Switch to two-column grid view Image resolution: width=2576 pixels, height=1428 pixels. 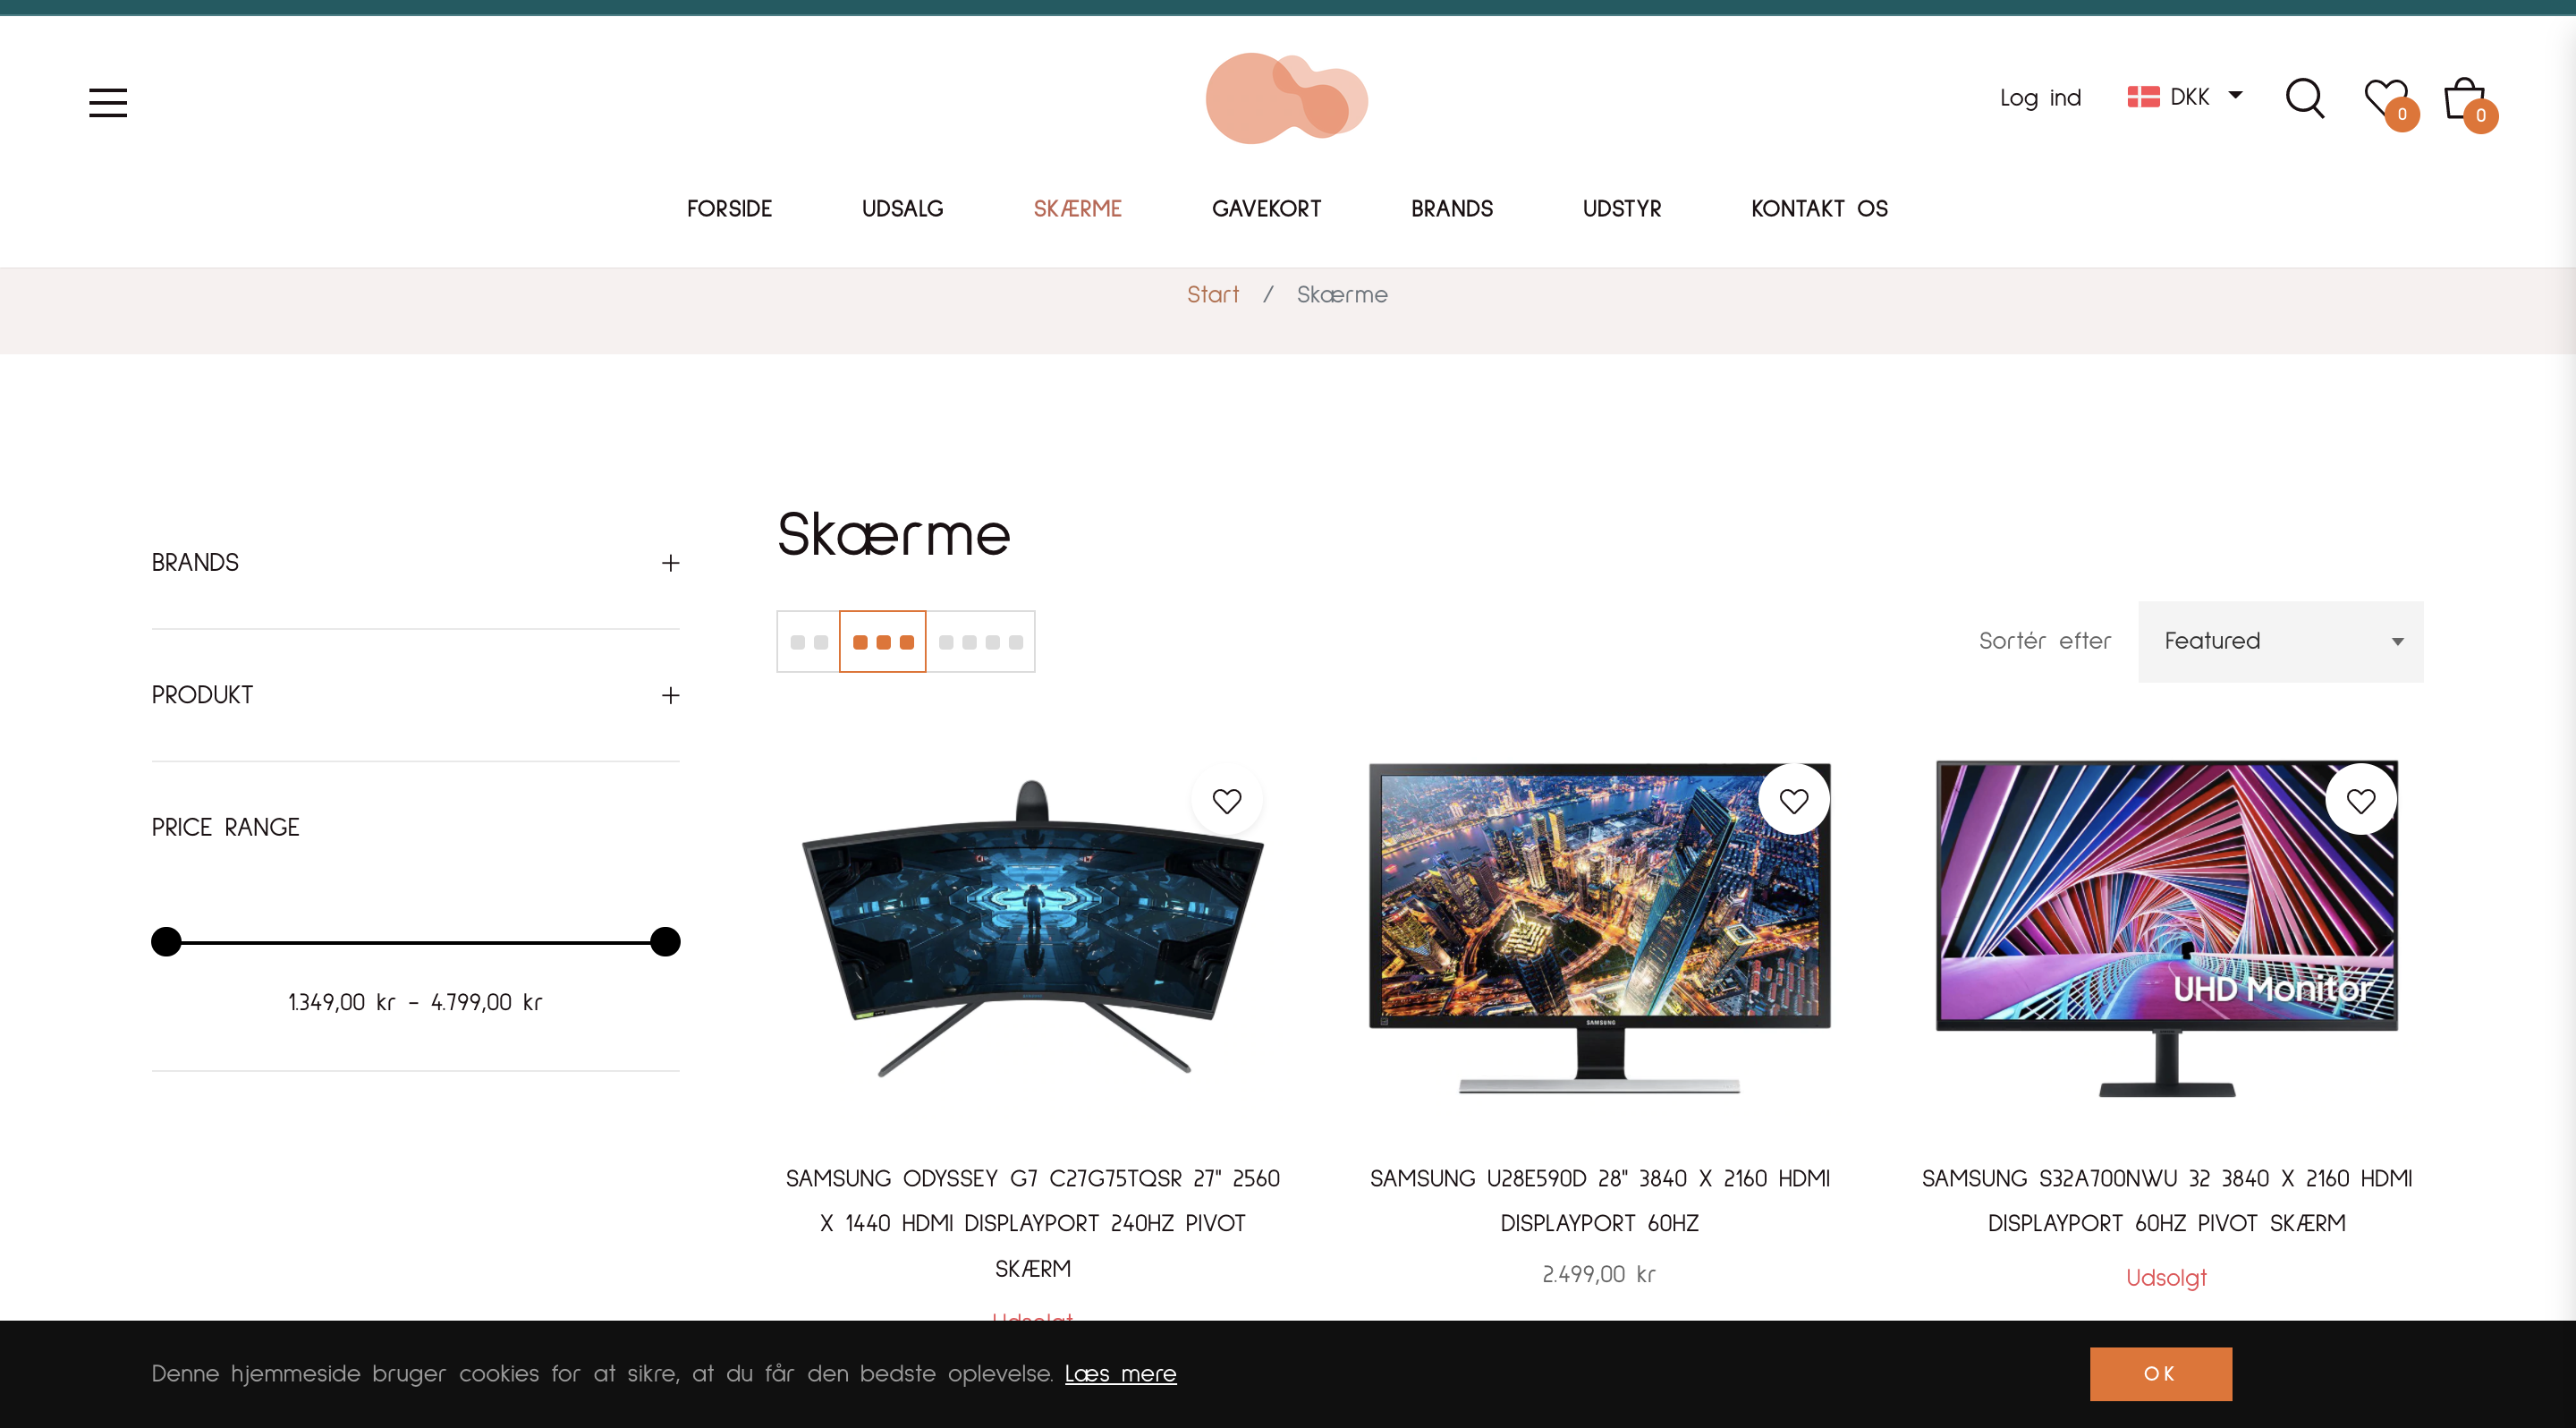coord(809,642)
